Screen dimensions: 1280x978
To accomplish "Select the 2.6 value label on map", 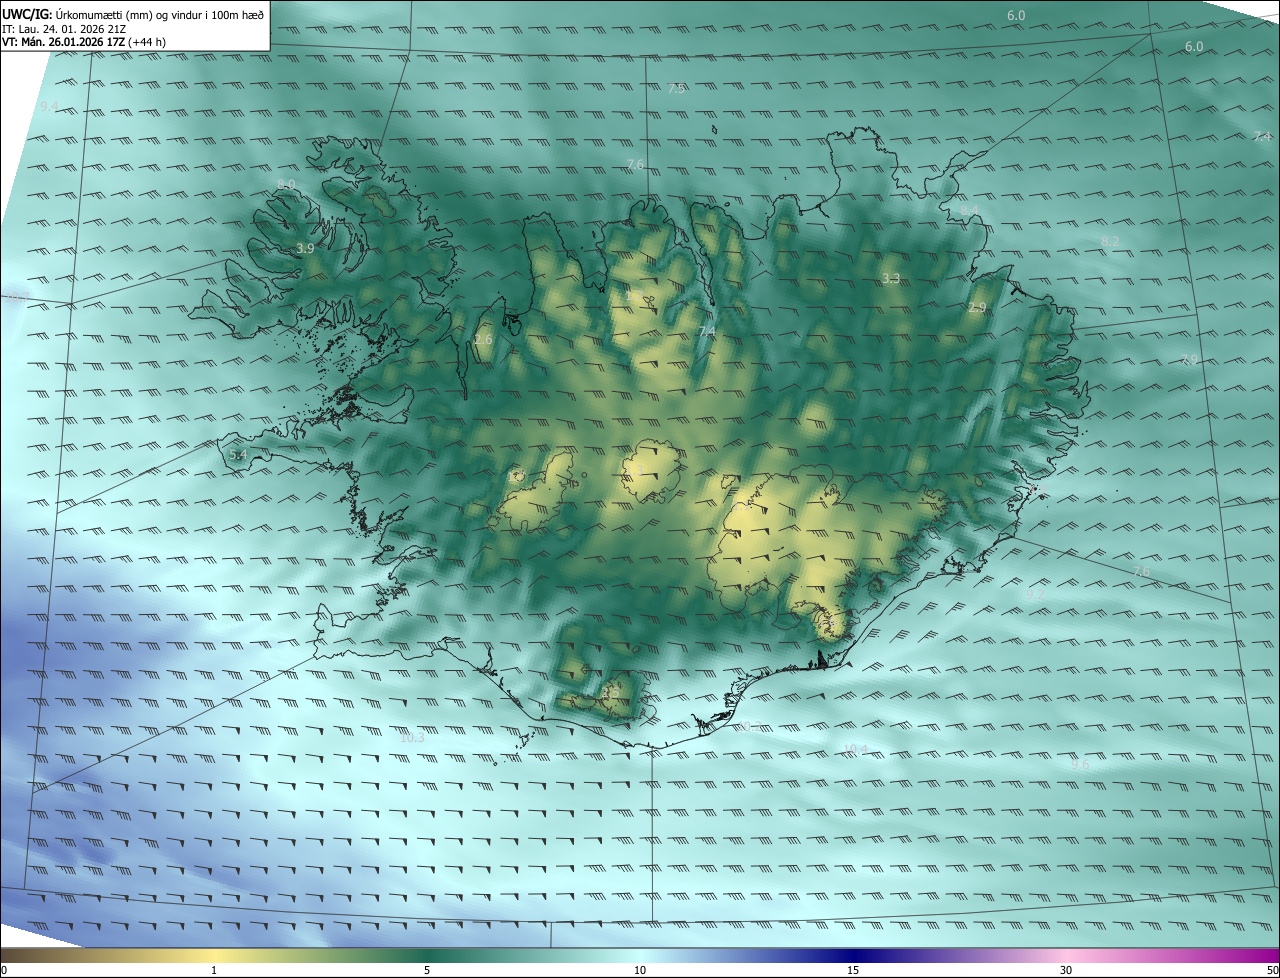I will tap(483, 341).
